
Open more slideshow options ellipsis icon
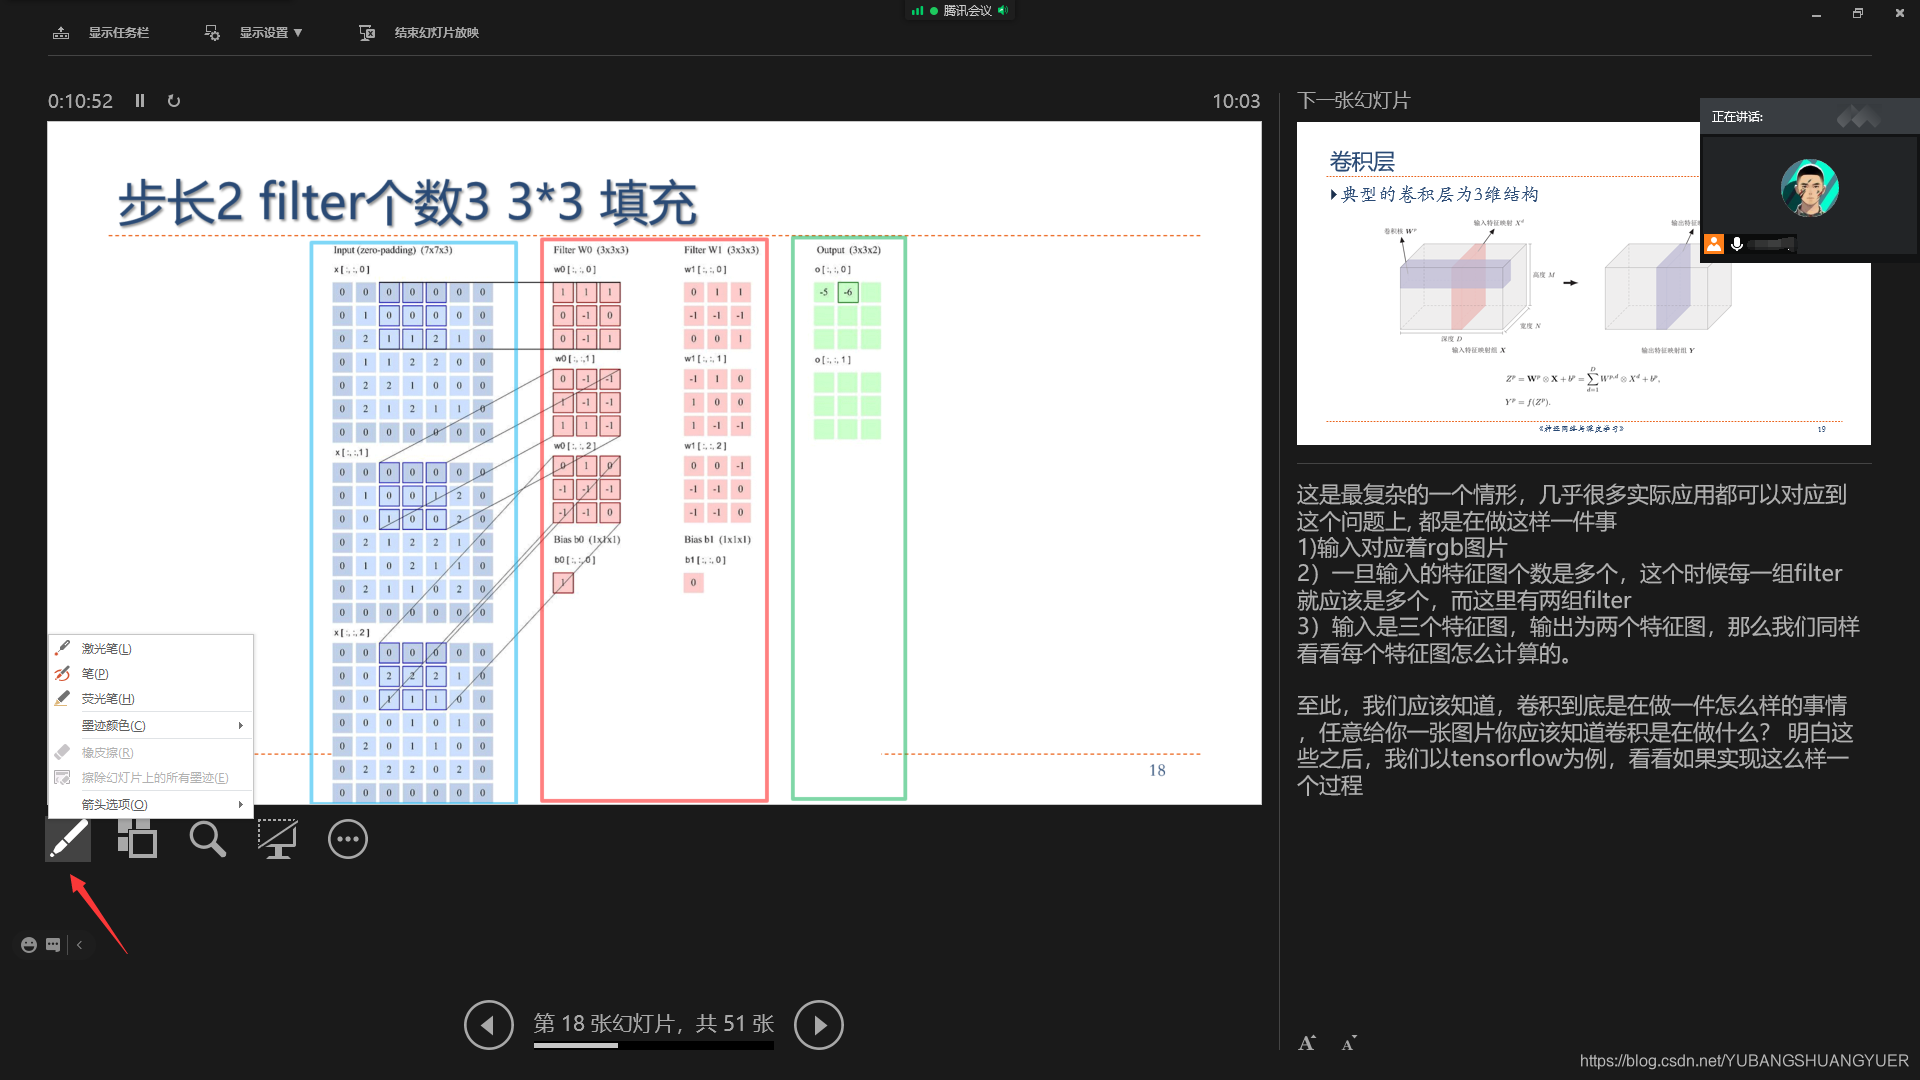click(x=347, y=839)
